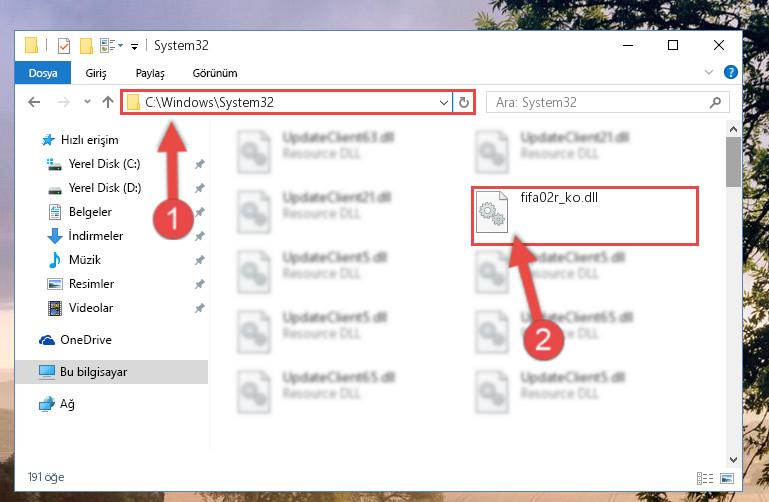
Task: Switch to large thumbnails view icon
Action: 727,478
